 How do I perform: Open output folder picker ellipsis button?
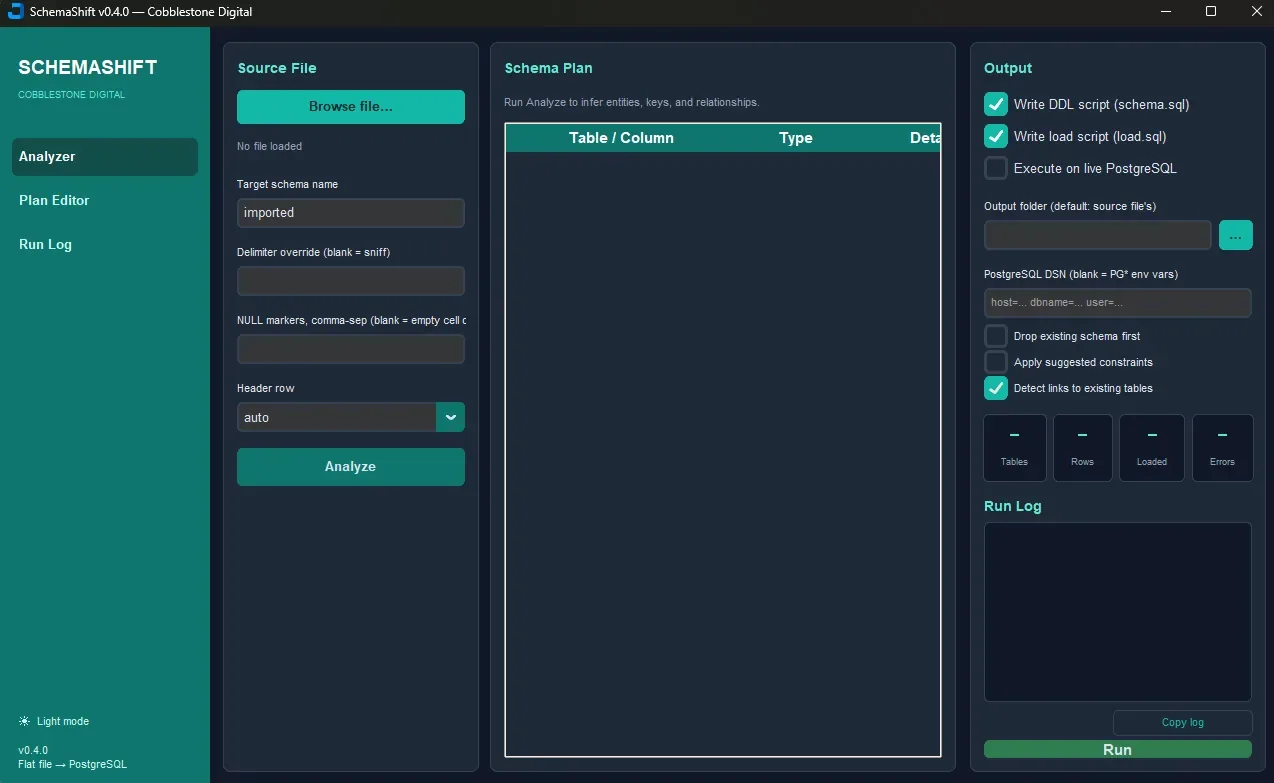[x=1236, y=235]
